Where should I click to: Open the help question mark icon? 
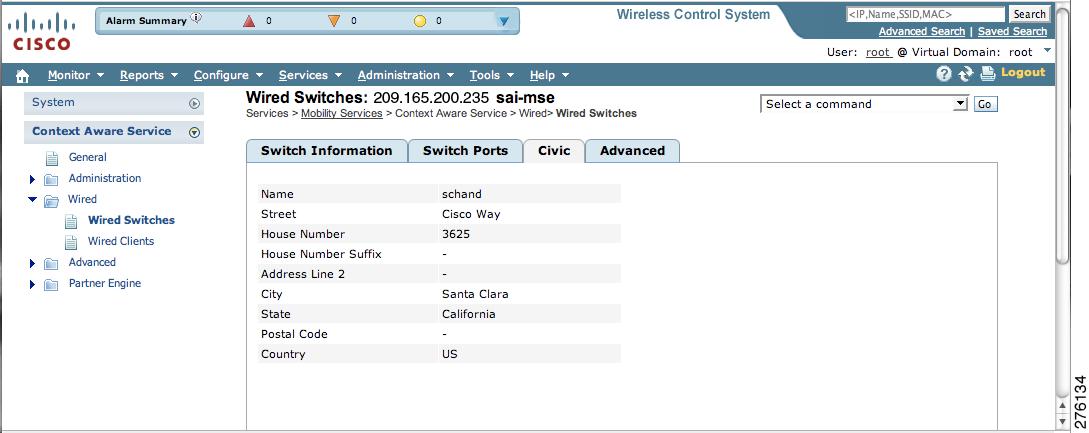point(943,74)
